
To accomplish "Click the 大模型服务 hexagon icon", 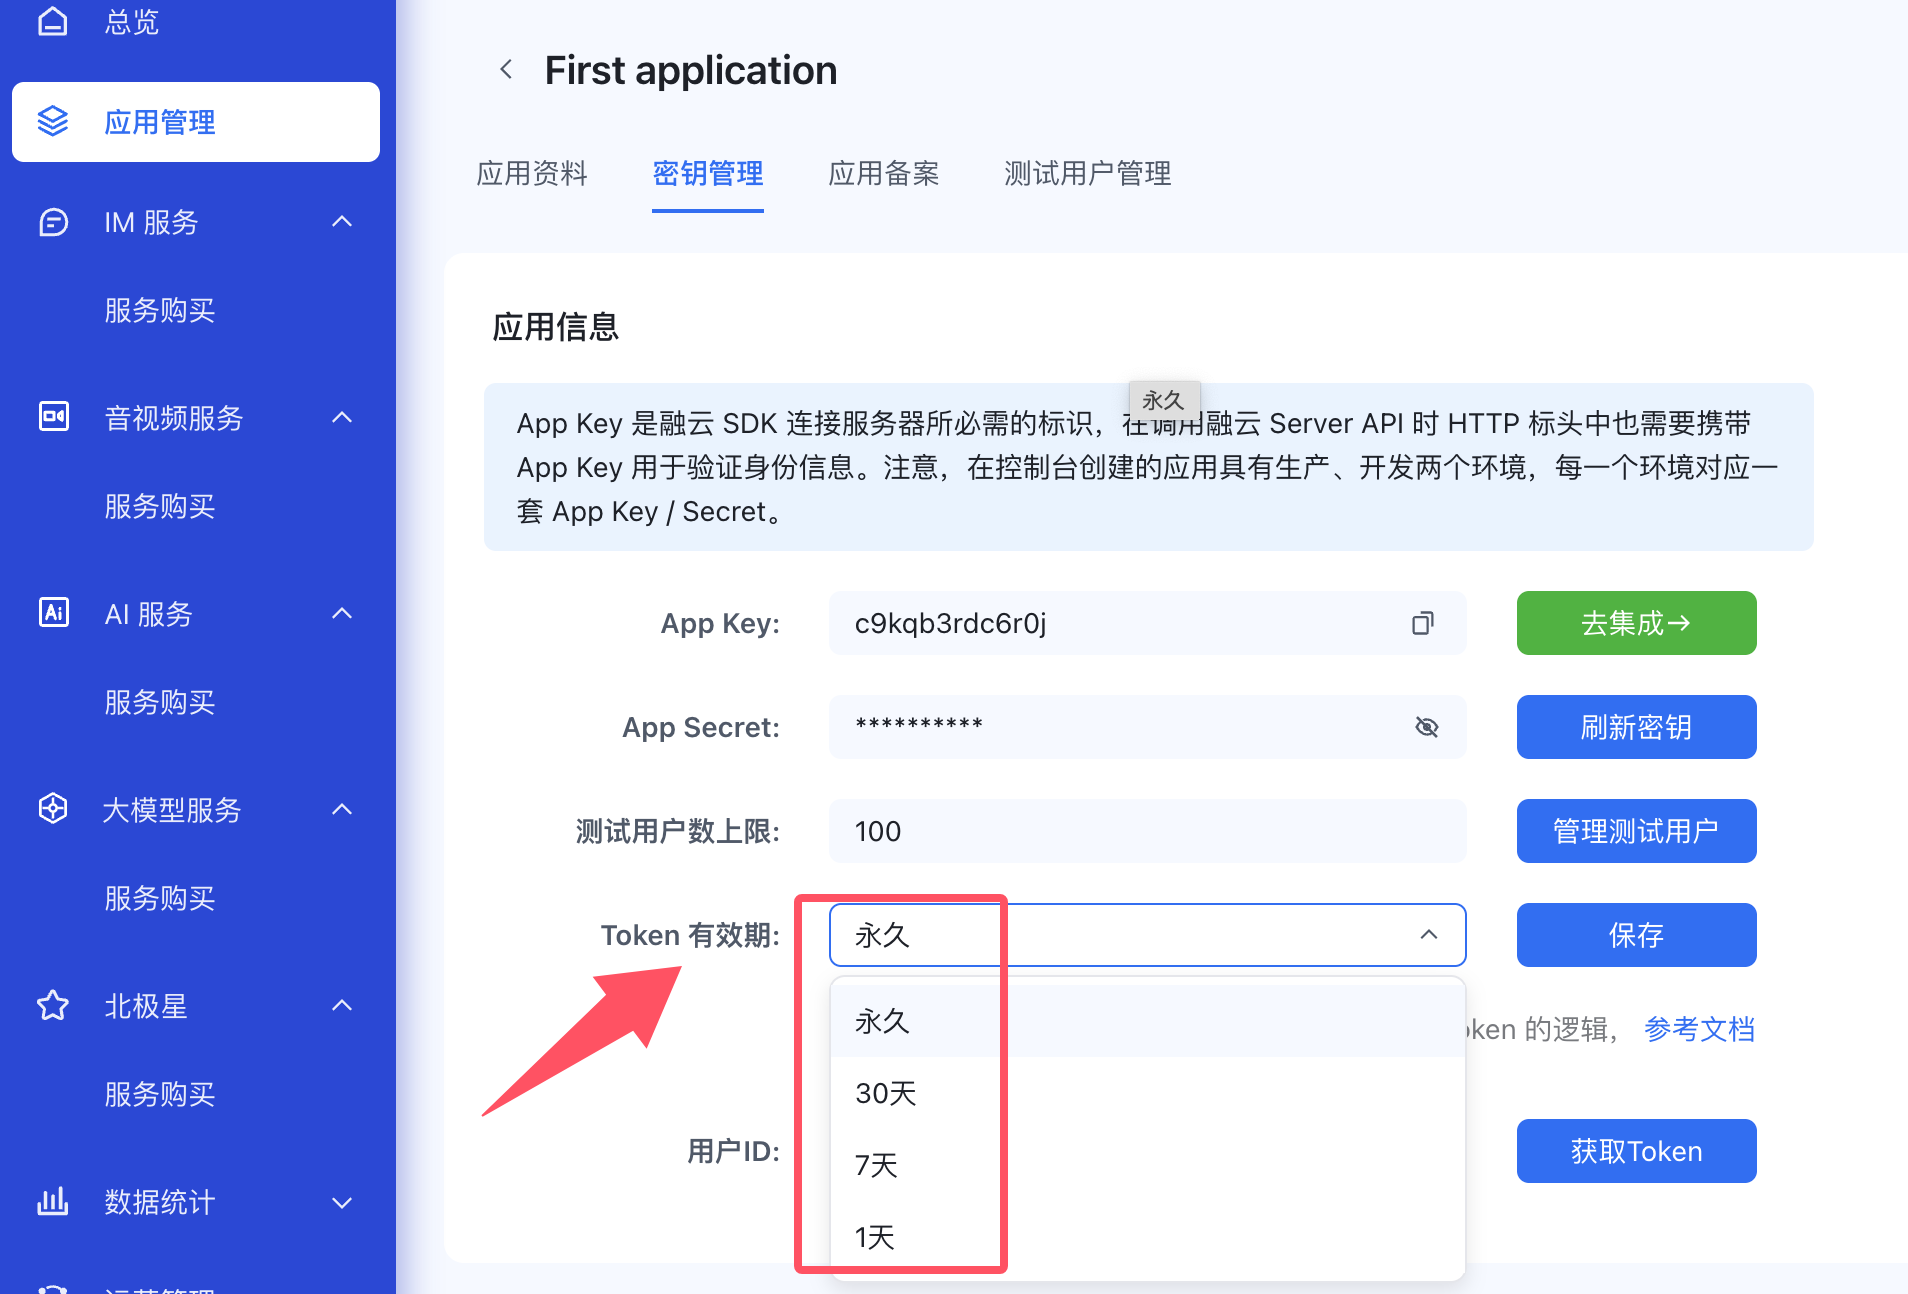I will (52, 808).
